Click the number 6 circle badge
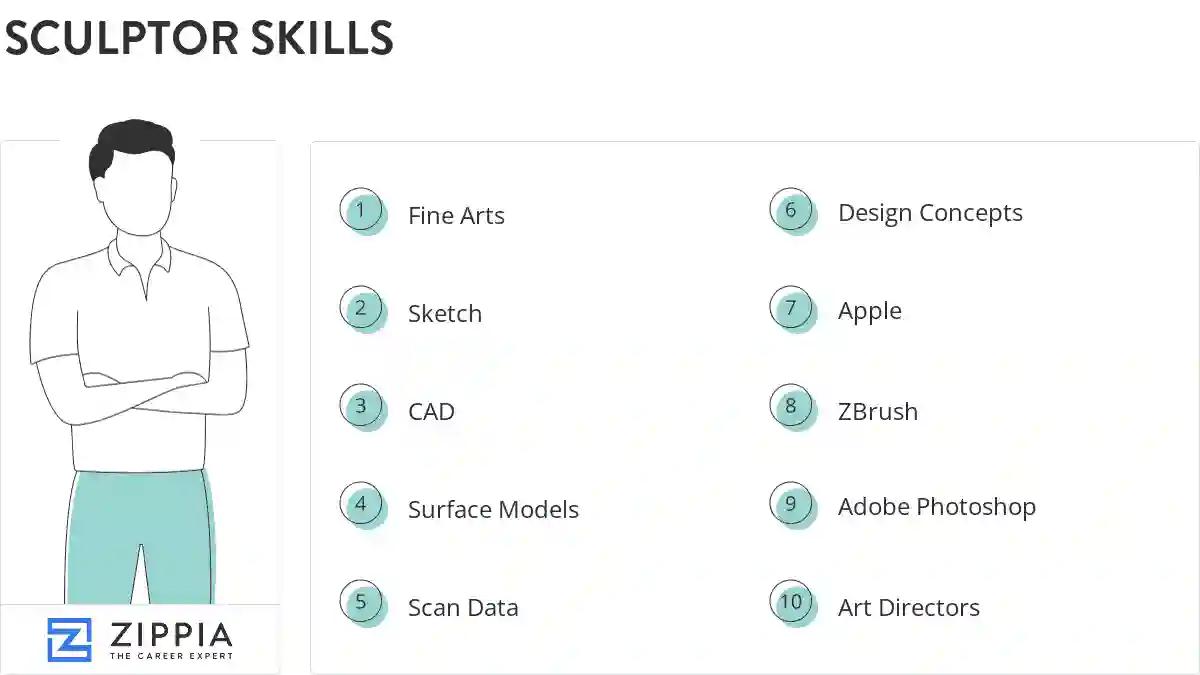This screenshot has width=1200, height=675. pos(791,211)
